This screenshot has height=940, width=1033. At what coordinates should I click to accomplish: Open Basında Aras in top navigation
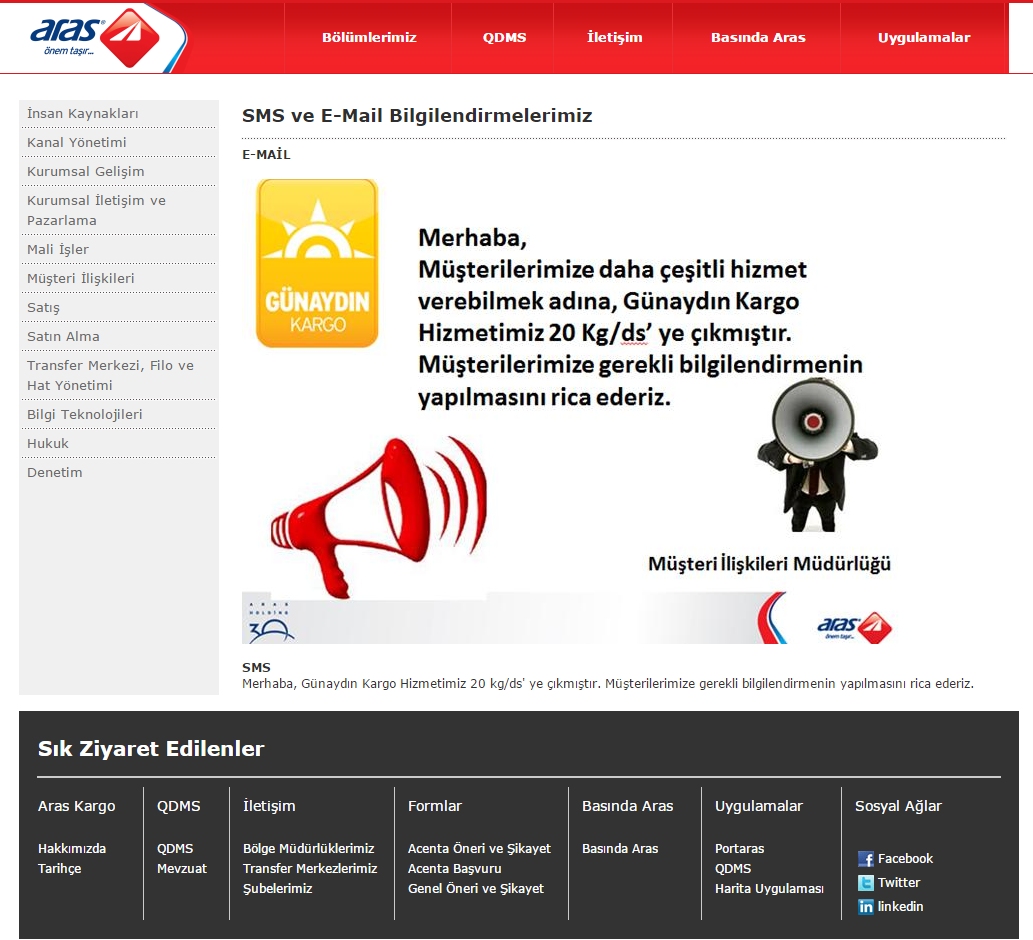coord(758,38)
